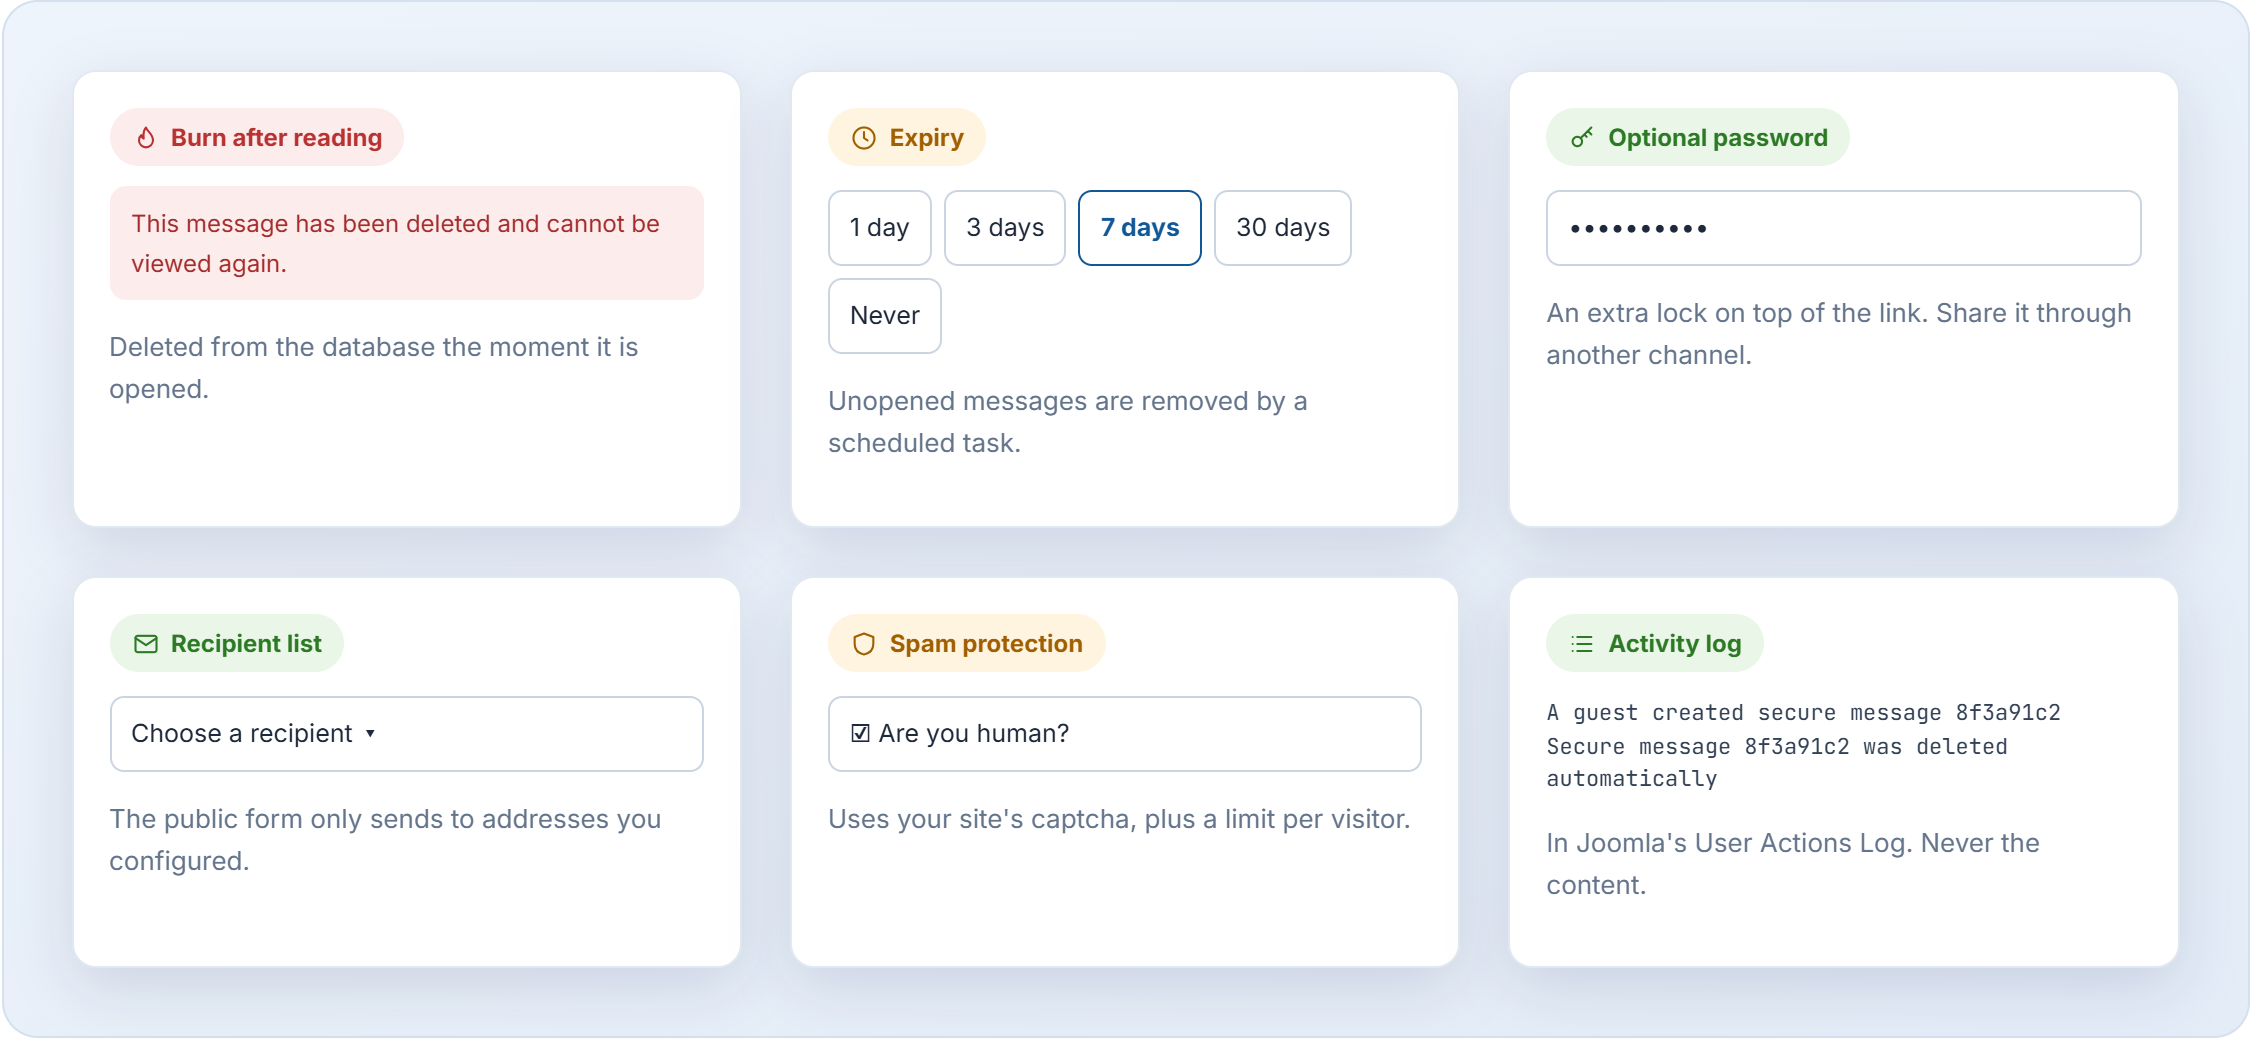Click 'A guest created secure message 8f3a91c2' log line
Screen dimensions: 2250x1040
pos(1803,713)
